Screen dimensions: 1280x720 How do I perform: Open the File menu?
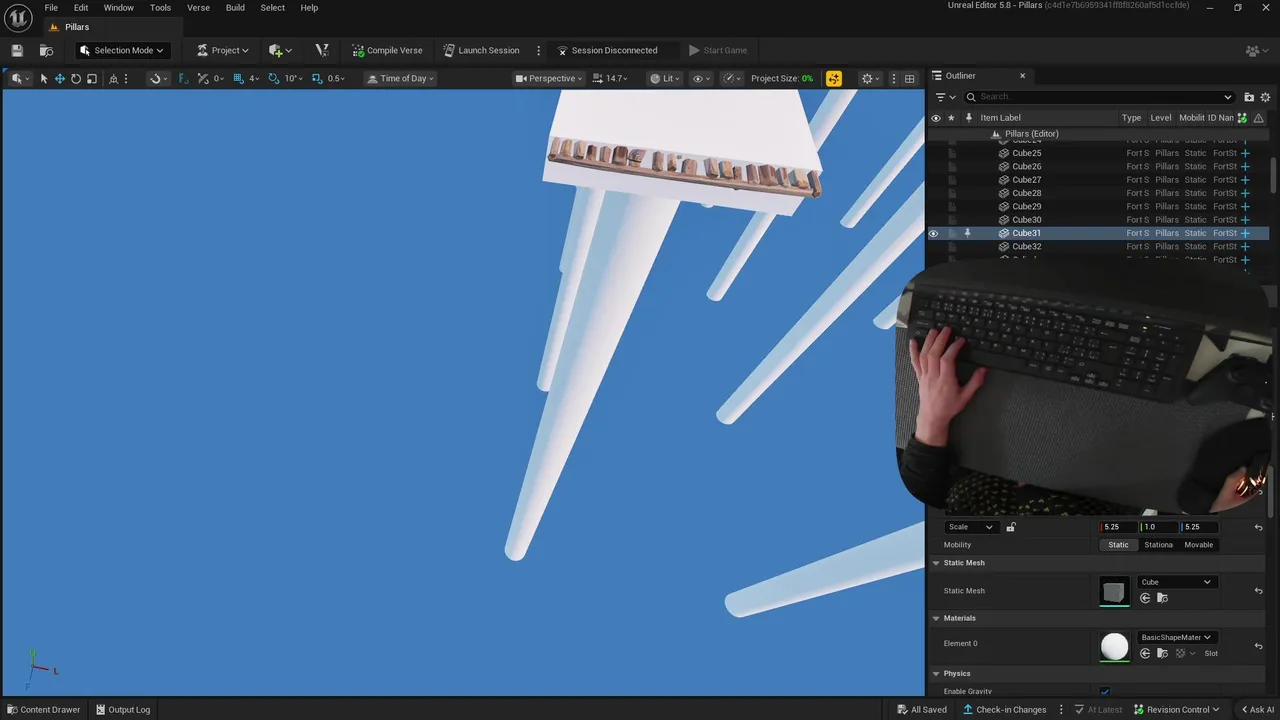click(51, 8)
